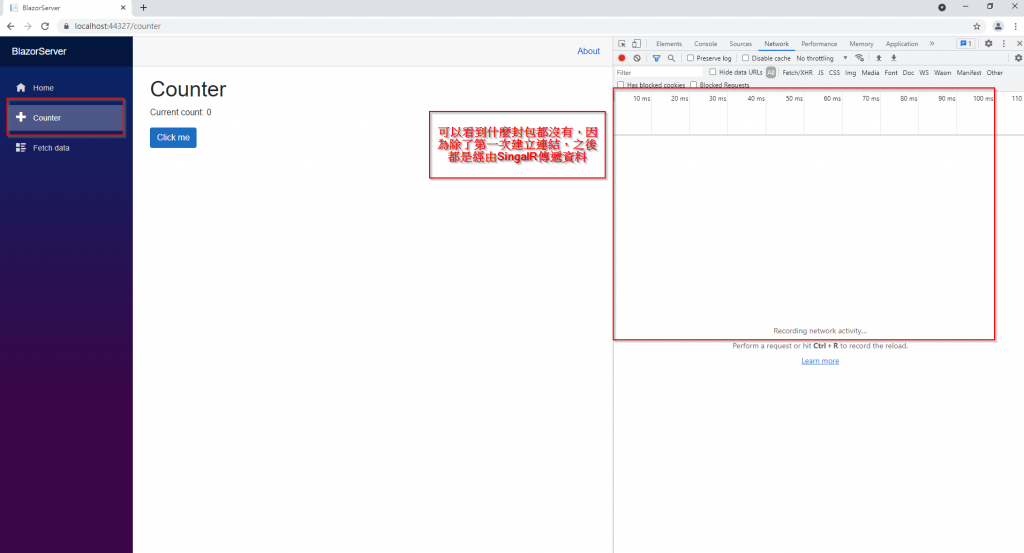Viewport: 1024px width, 553px height.
Task: Open the No throttling dropdown
Action: pyautogui.click(x=822, y=58)
